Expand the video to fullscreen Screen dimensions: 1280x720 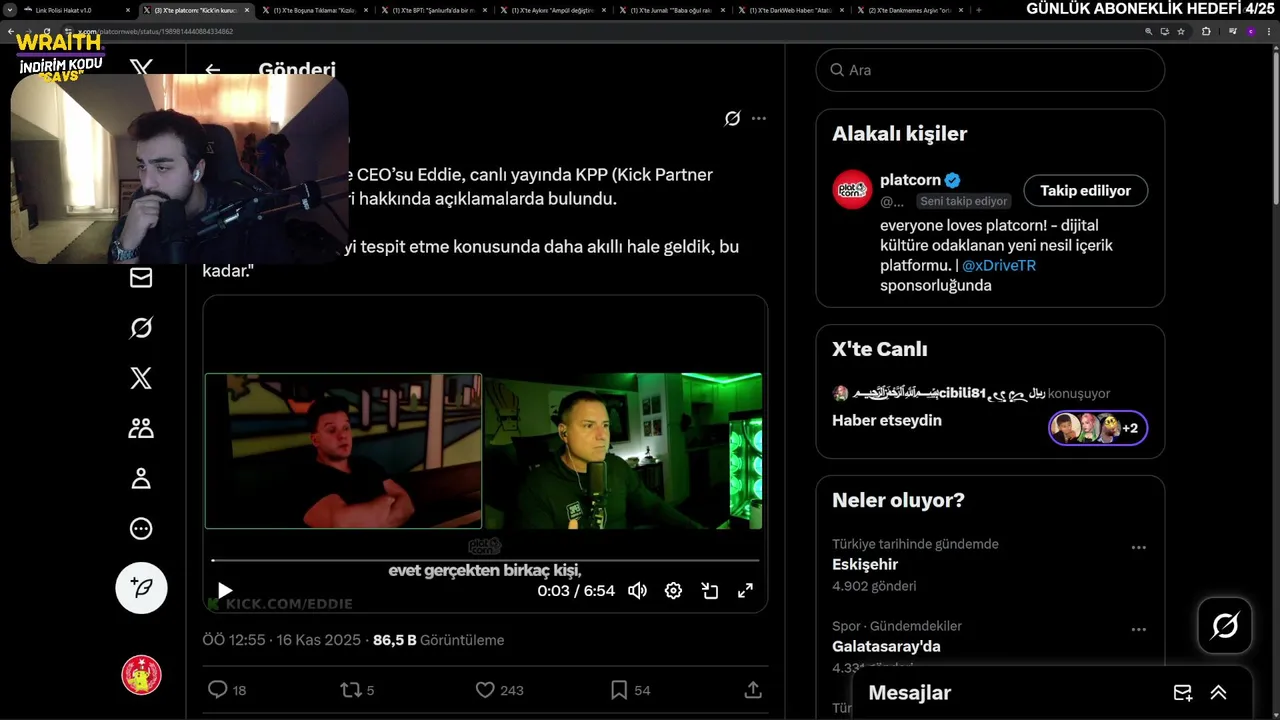point(745,591)
